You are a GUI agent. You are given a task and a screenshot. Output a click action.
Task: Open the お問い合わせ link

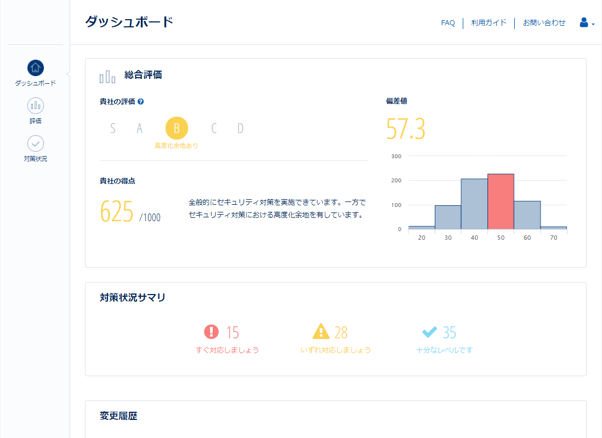coord(544,23)
